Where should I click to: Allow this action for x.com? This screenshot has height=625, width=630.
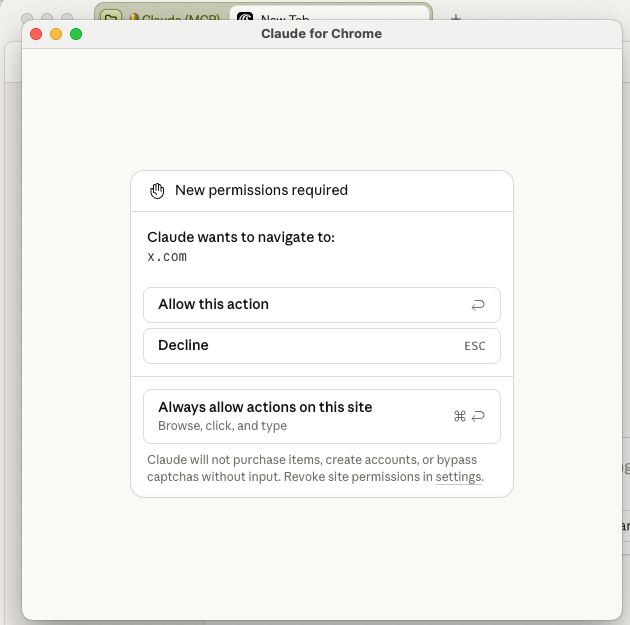pyautogui.click(x=322, y=305)
